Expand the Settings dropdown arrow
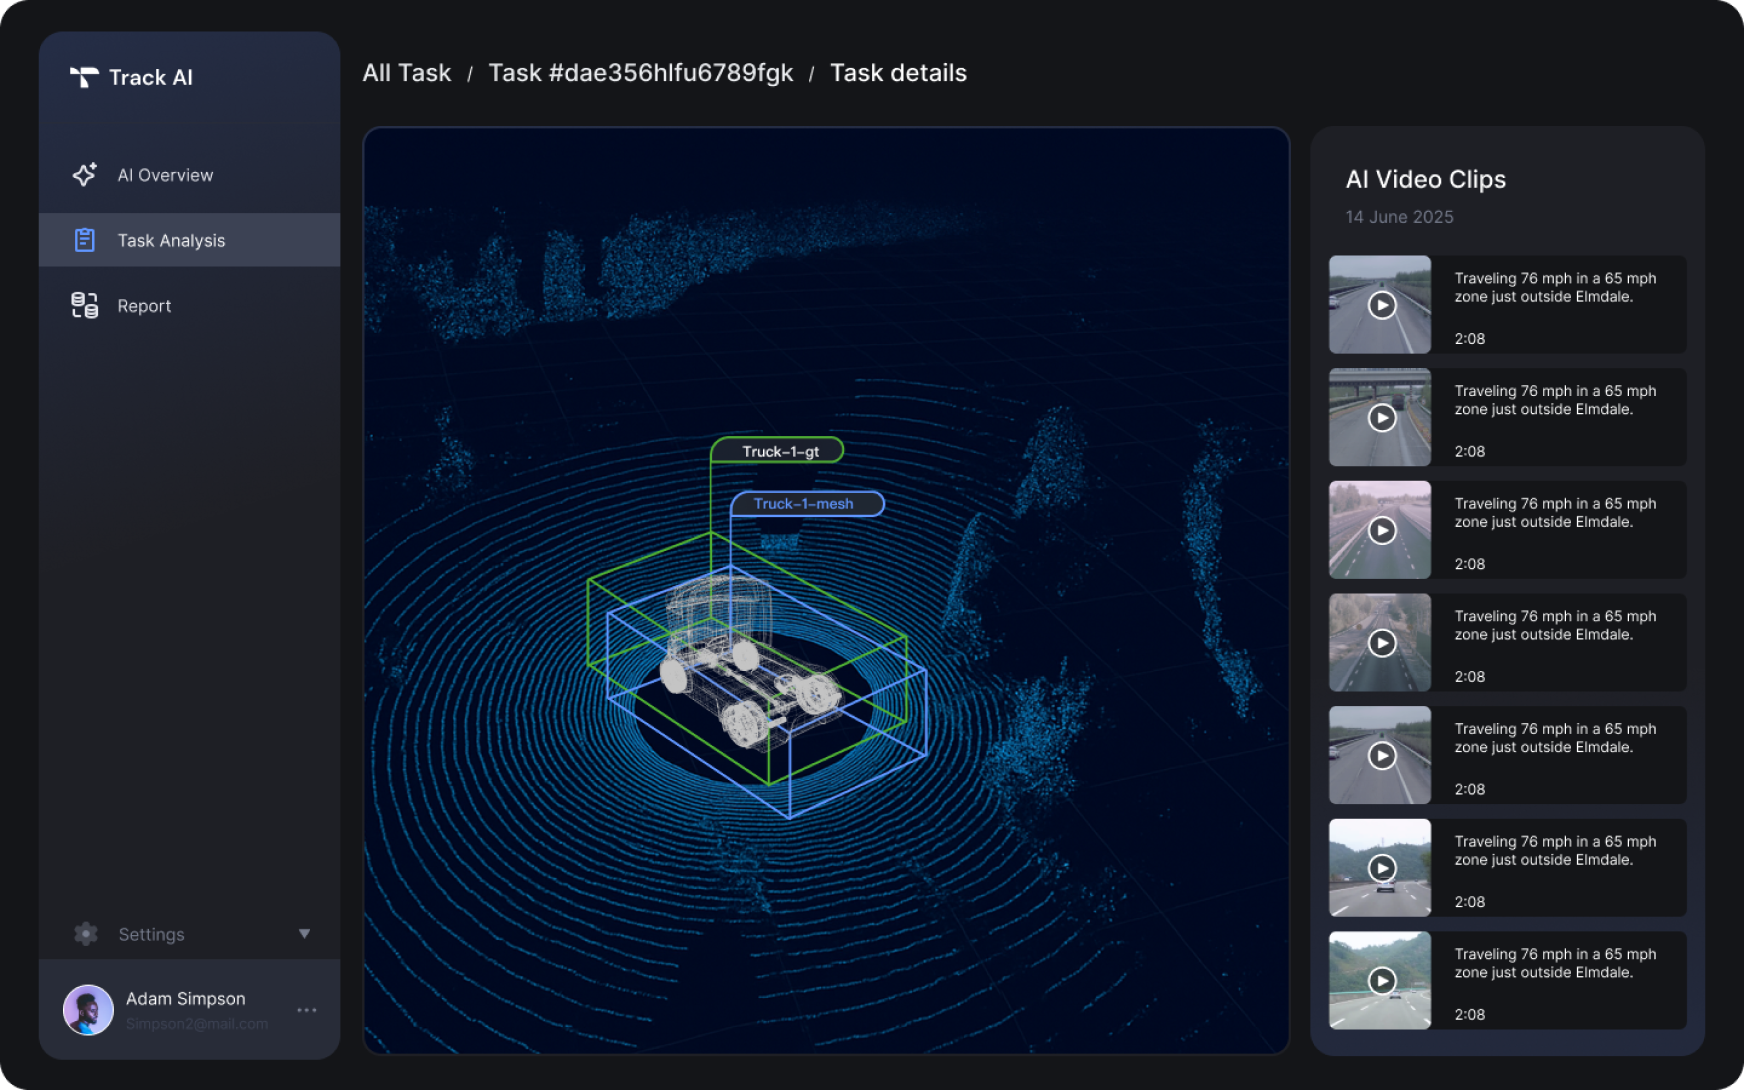 [x=304, y=934]
